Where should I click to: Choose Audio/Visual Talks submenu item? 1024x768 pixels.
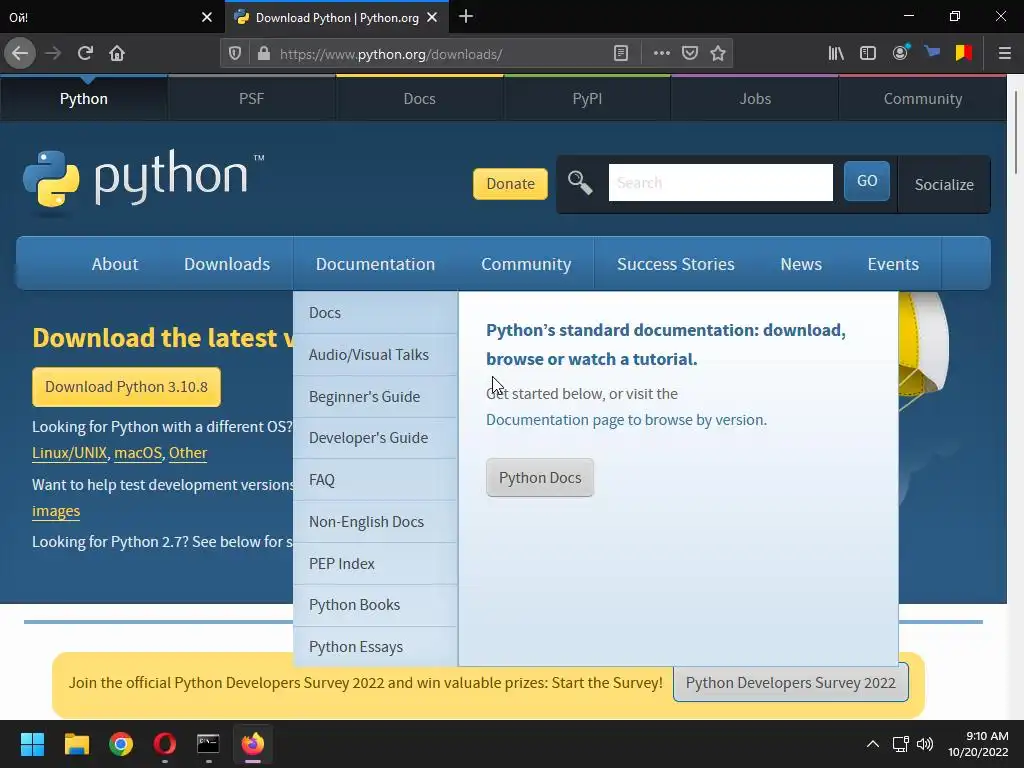(x=376, y=355)
